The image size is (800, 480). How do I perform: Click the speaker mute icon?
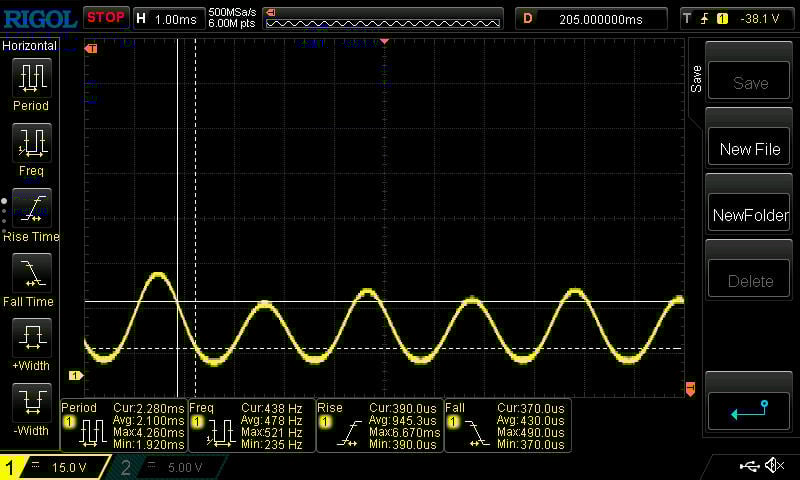[x=774, y=466]
